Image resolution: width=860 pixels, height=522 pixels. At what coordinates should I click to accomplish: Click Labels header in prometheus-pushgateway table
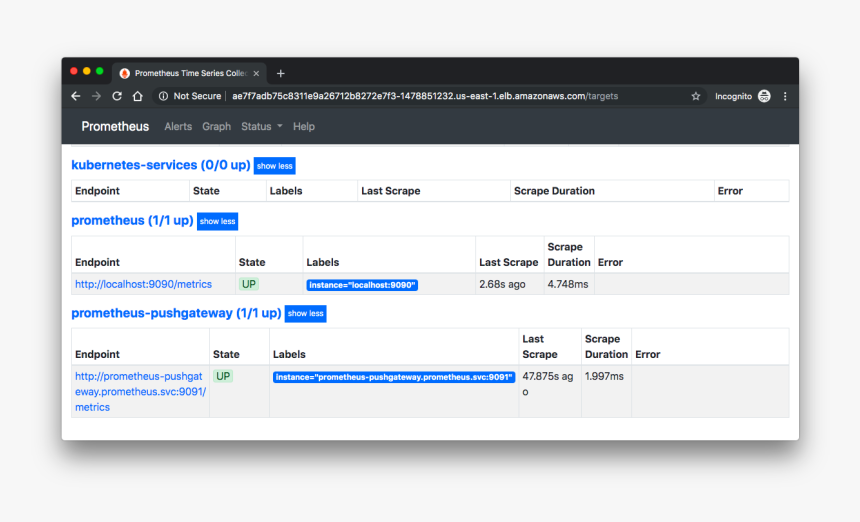(289, 354)
